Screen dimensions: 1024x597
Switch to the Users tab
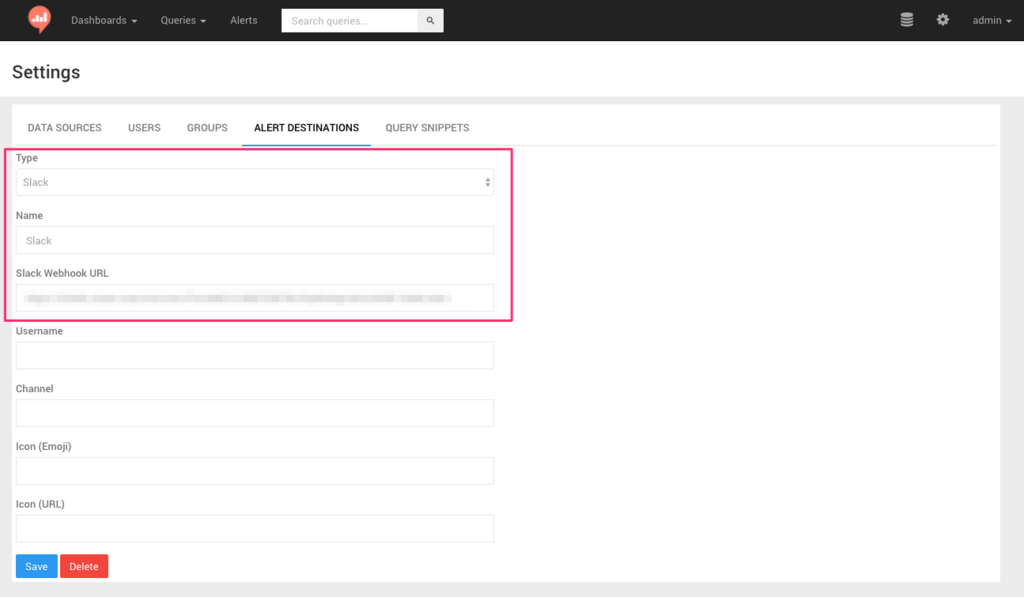pos(144,127)
